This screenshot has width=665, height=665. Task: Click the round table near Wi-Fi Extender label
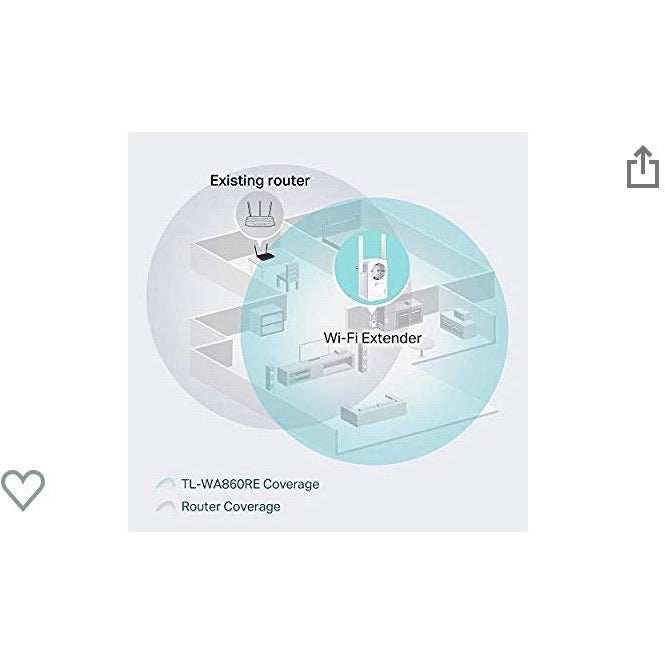pos(422,347)
